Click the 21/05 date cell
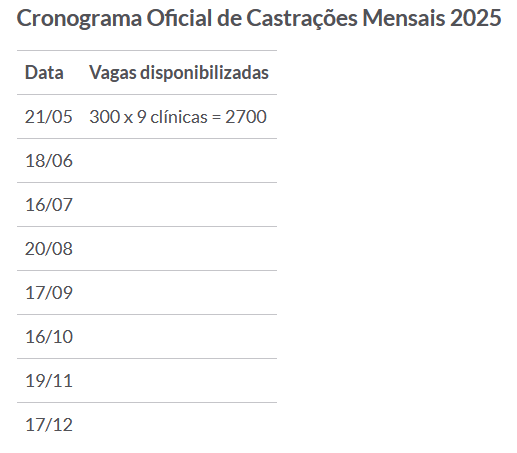Screen dimensions: 517x453 49,117
